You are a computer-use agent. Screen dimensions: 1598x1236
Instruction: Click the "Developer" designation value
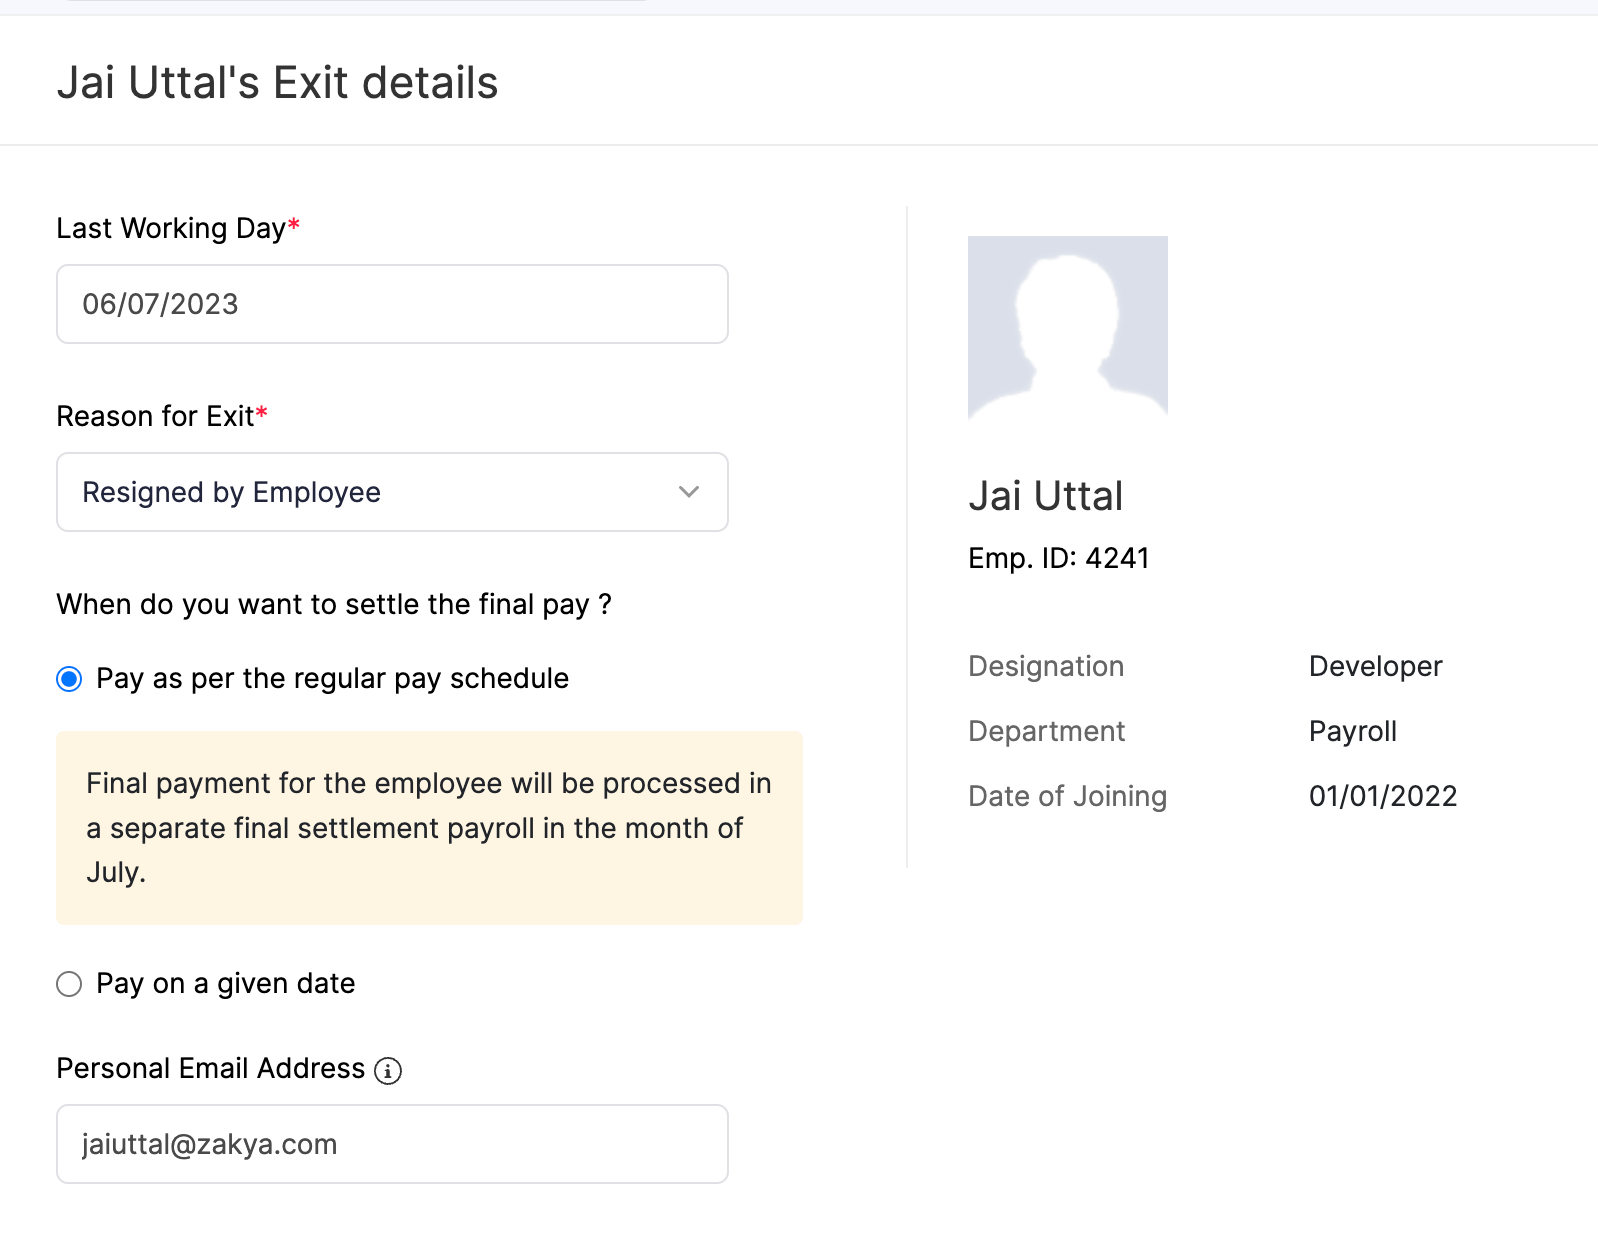[1375, 666]
